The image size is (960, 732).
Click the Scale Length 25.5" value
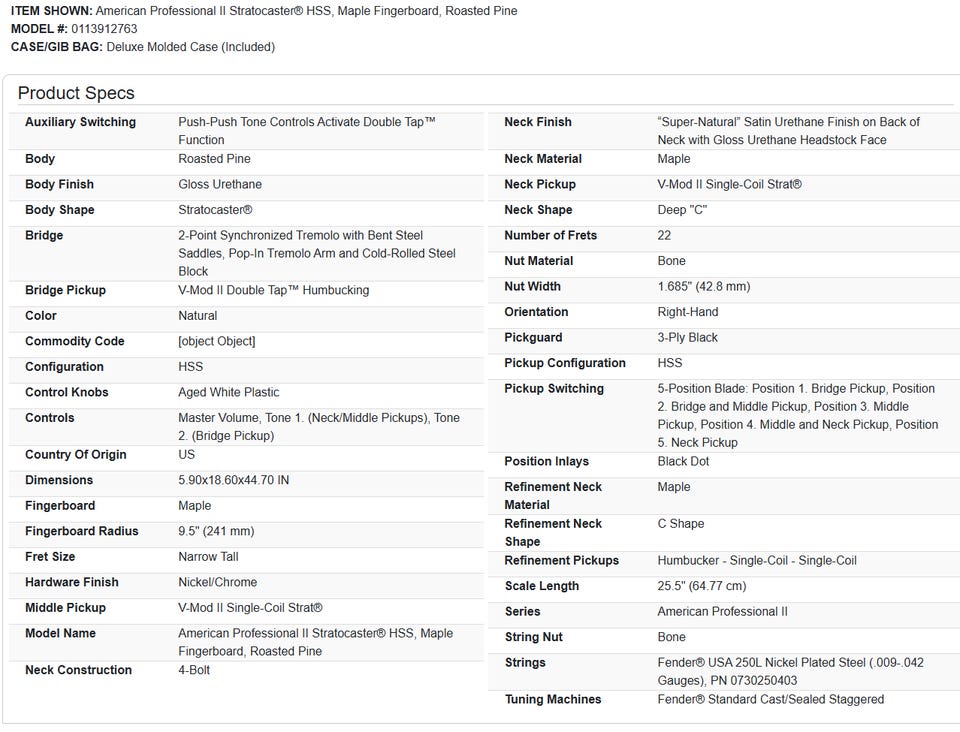click(x=701, y=586)
